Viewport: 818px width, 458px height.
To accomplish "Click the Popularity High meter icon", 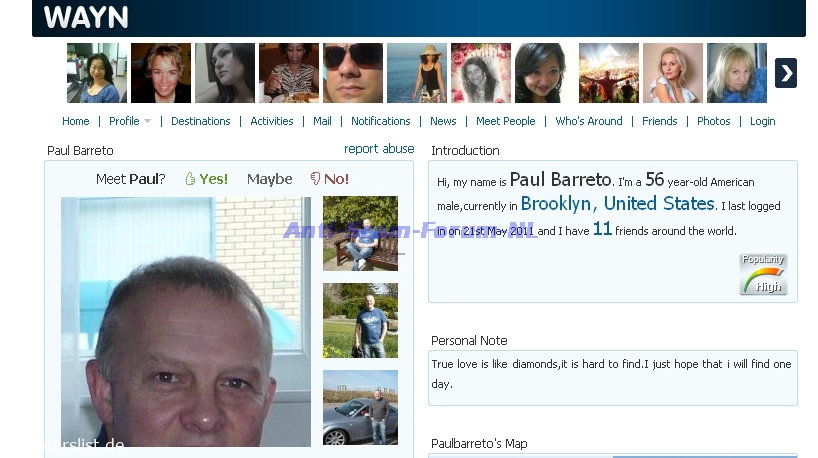I will pos(763,274).
